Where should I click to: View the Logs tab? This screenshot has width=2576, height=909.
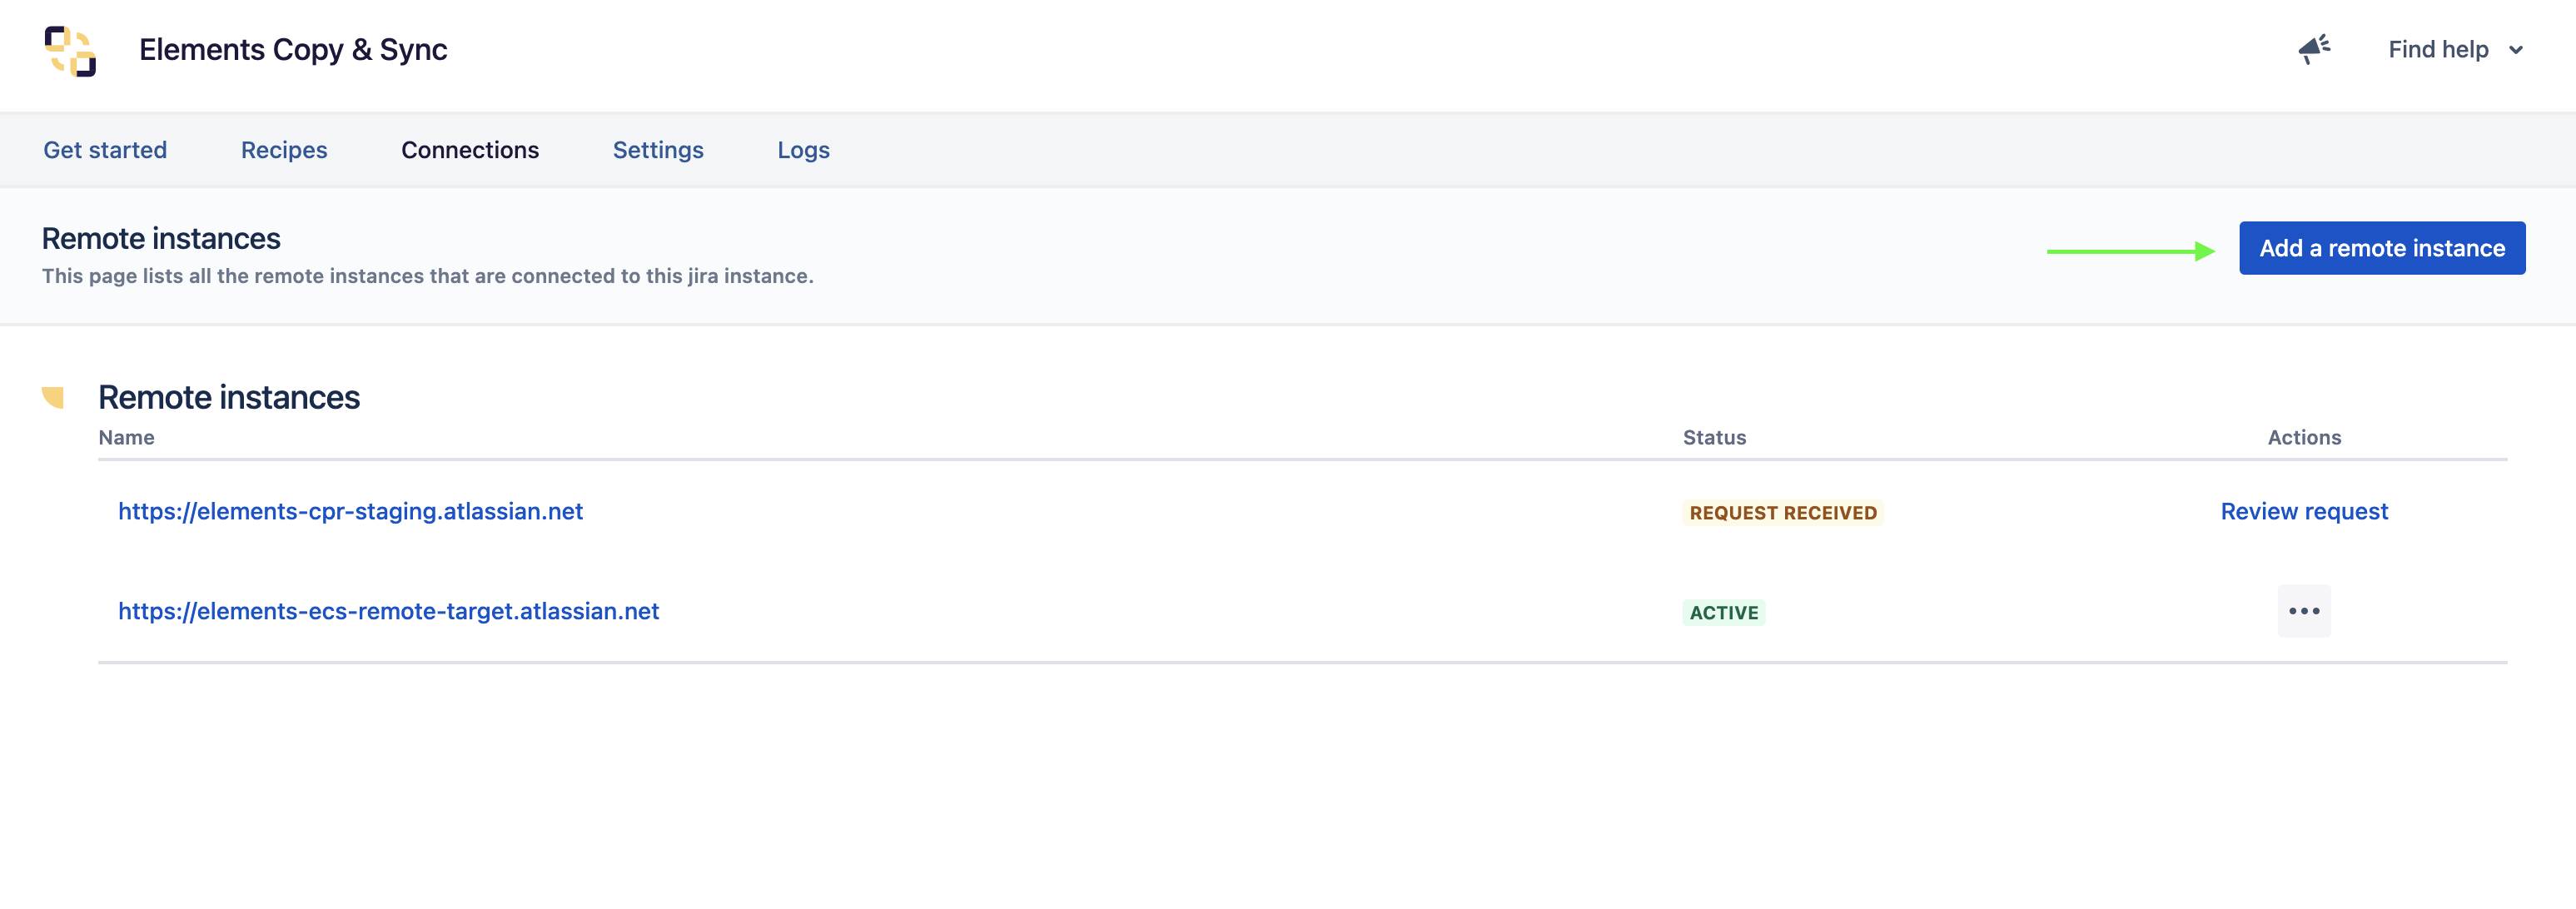[803, 150]
